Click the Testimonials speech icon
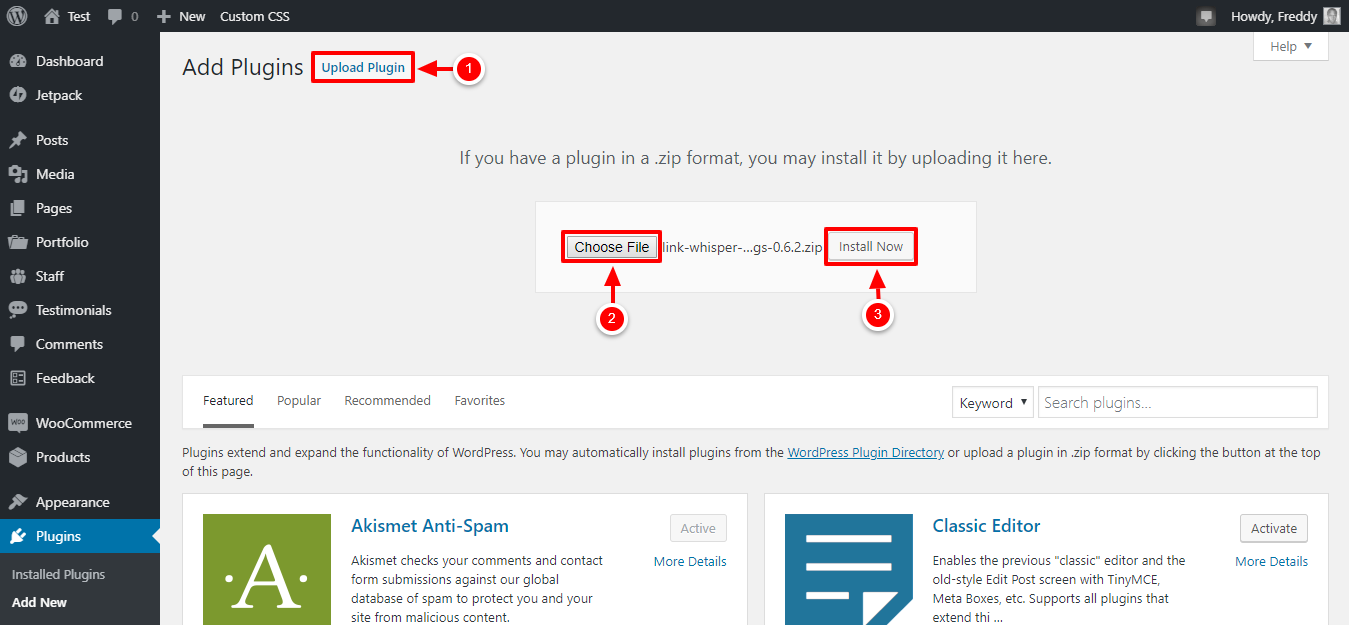This screenshot has height=625, width=1349. click(x=18, y=310)
